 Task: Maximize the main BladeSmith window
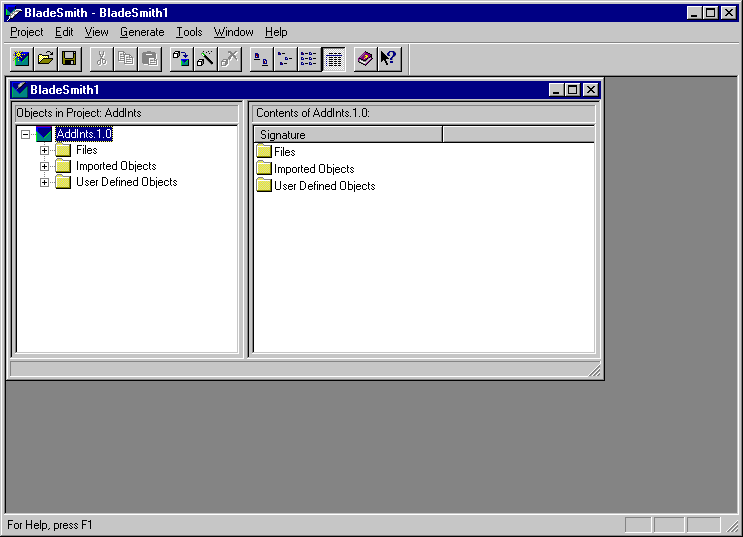point(711,13)
